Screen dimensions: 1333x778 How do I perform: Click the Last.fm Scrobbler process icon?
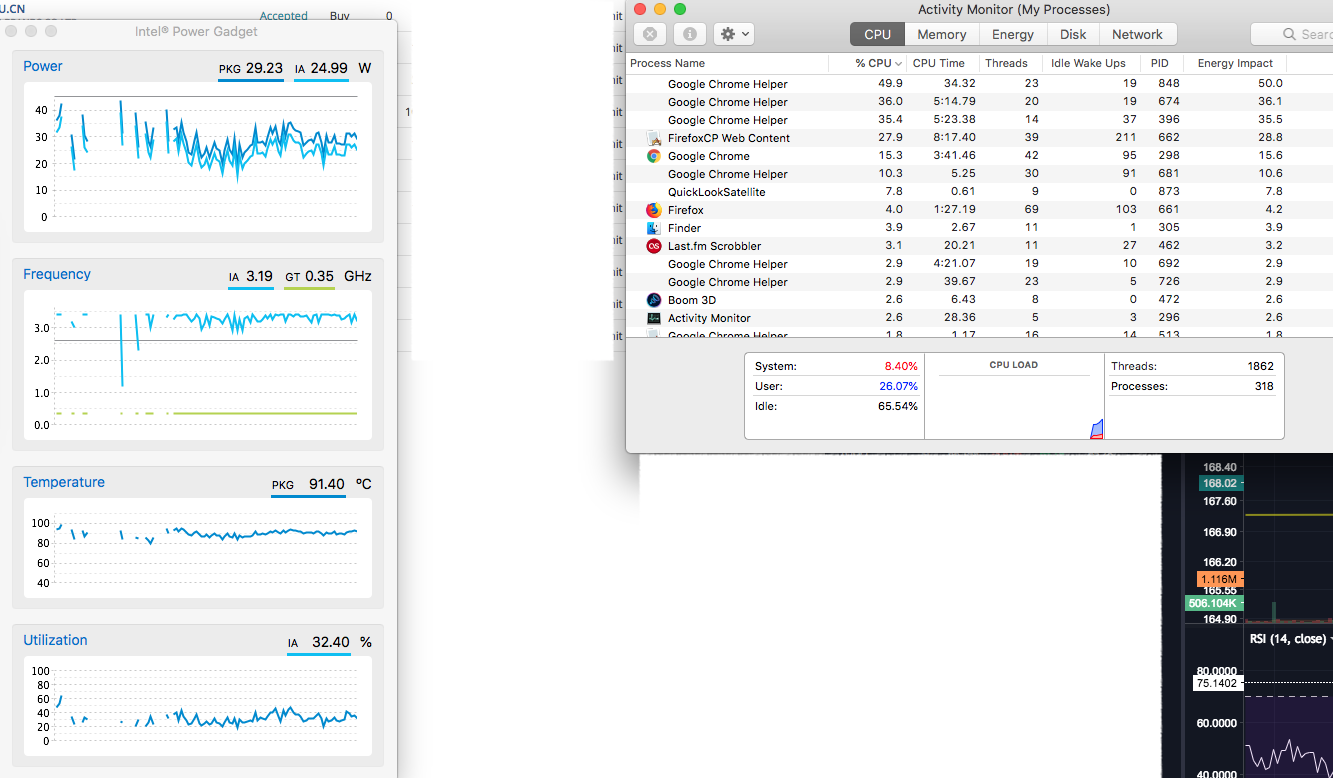(653, 246)
